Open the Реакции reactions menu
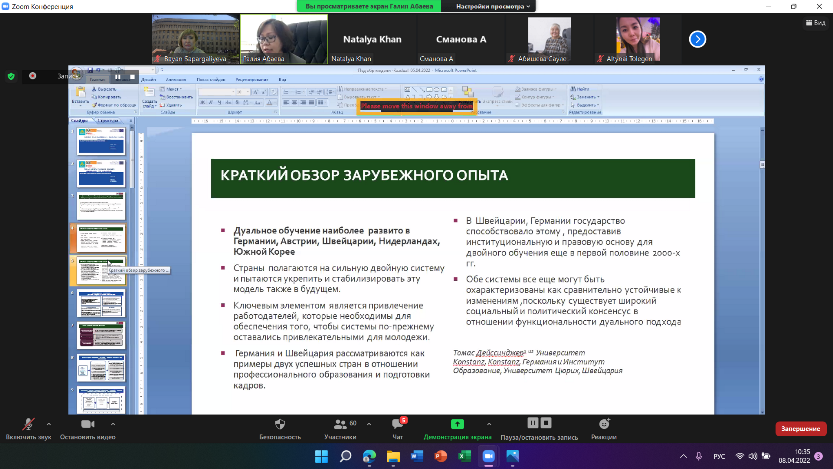The width and height of the screenshot is (833, 469). coord(604,424)
